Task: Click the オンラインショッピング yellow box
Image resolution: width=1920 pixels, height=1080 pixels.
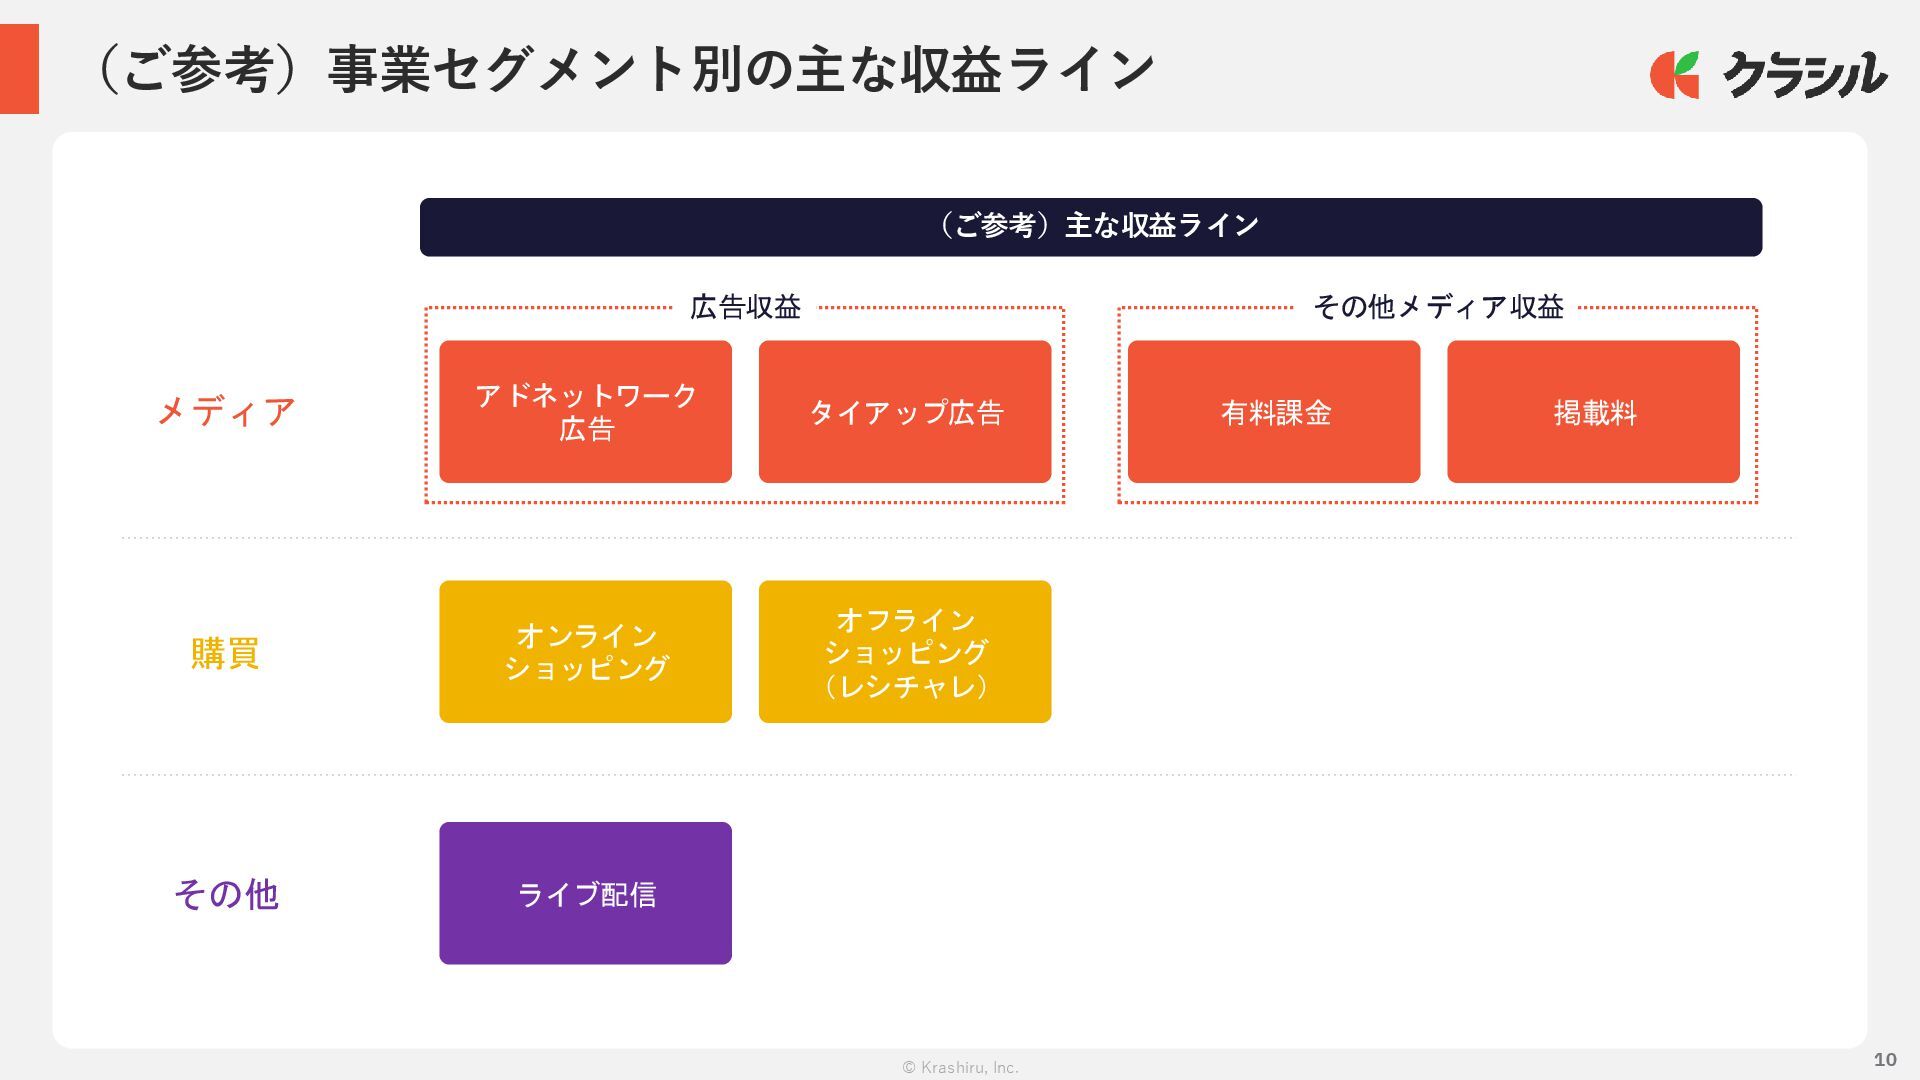Action: (585, 652)
